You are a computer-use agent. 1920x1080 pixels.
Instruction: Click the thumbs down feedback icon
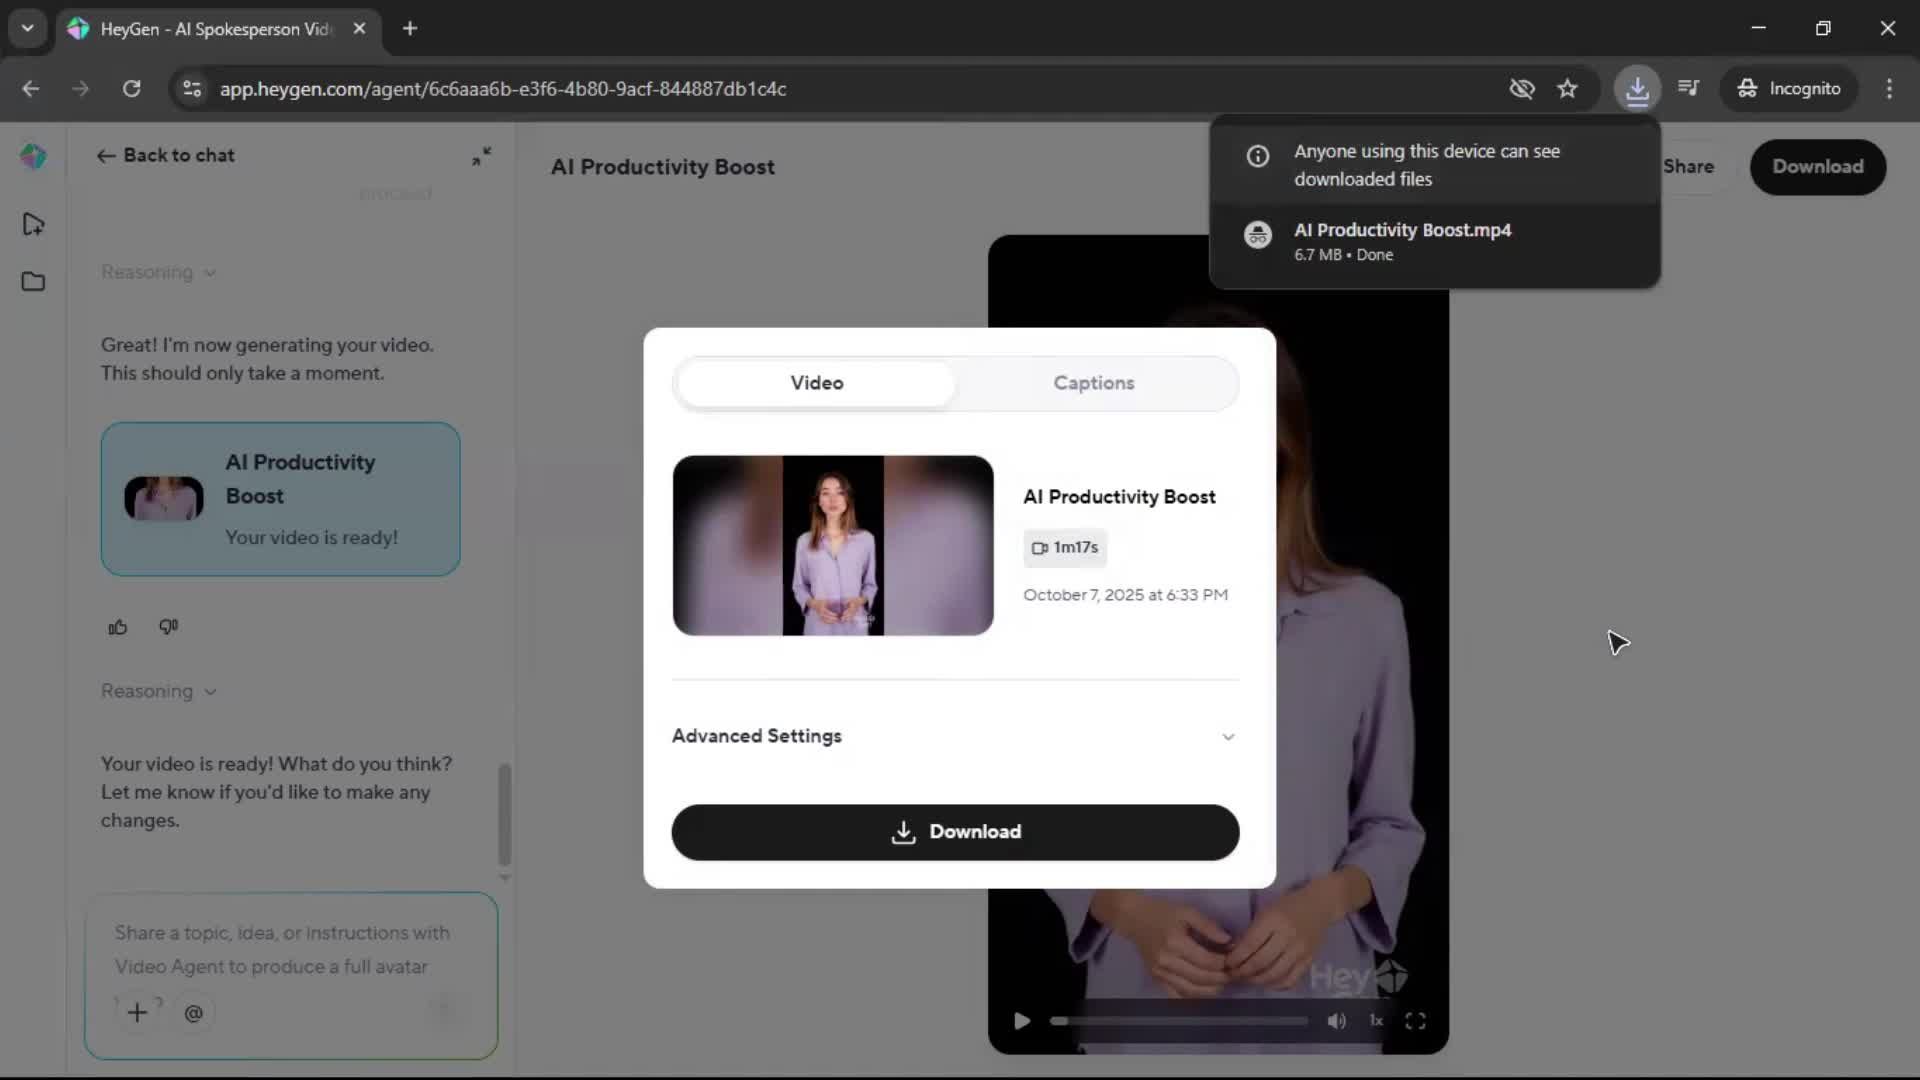click(168, 627)
